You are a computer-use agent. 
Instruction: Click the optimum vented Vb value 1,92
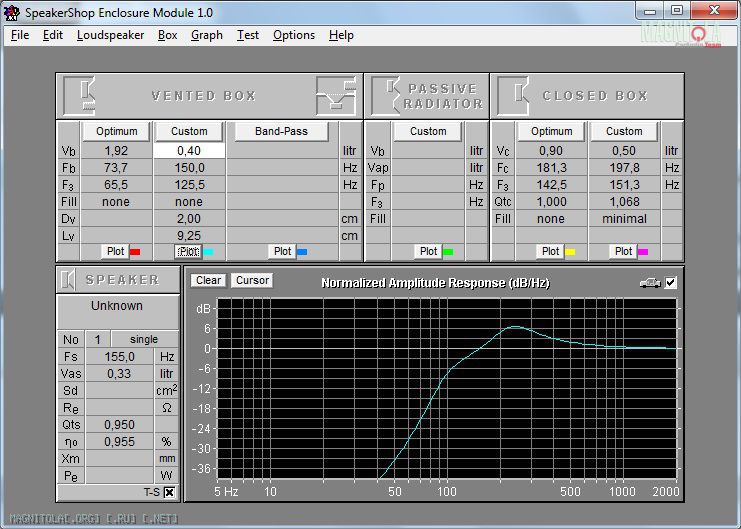[x=116, y=151]
